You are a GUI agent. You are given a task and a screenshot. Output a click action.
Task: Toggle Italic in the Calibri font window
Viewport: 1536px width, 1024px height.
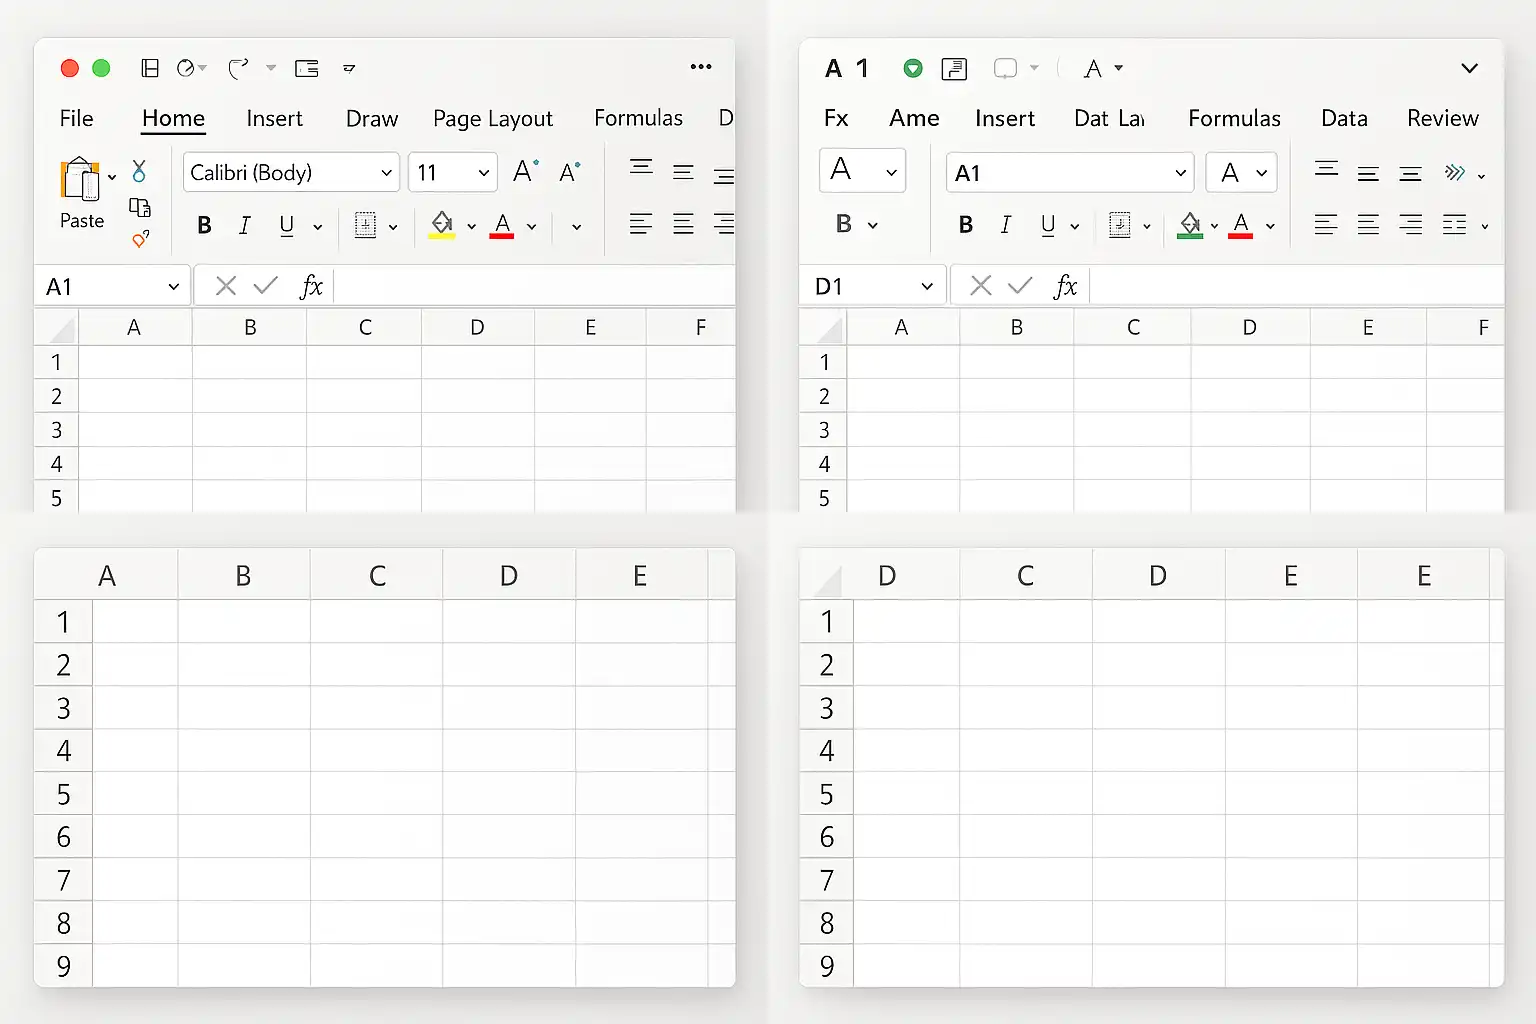244,226
